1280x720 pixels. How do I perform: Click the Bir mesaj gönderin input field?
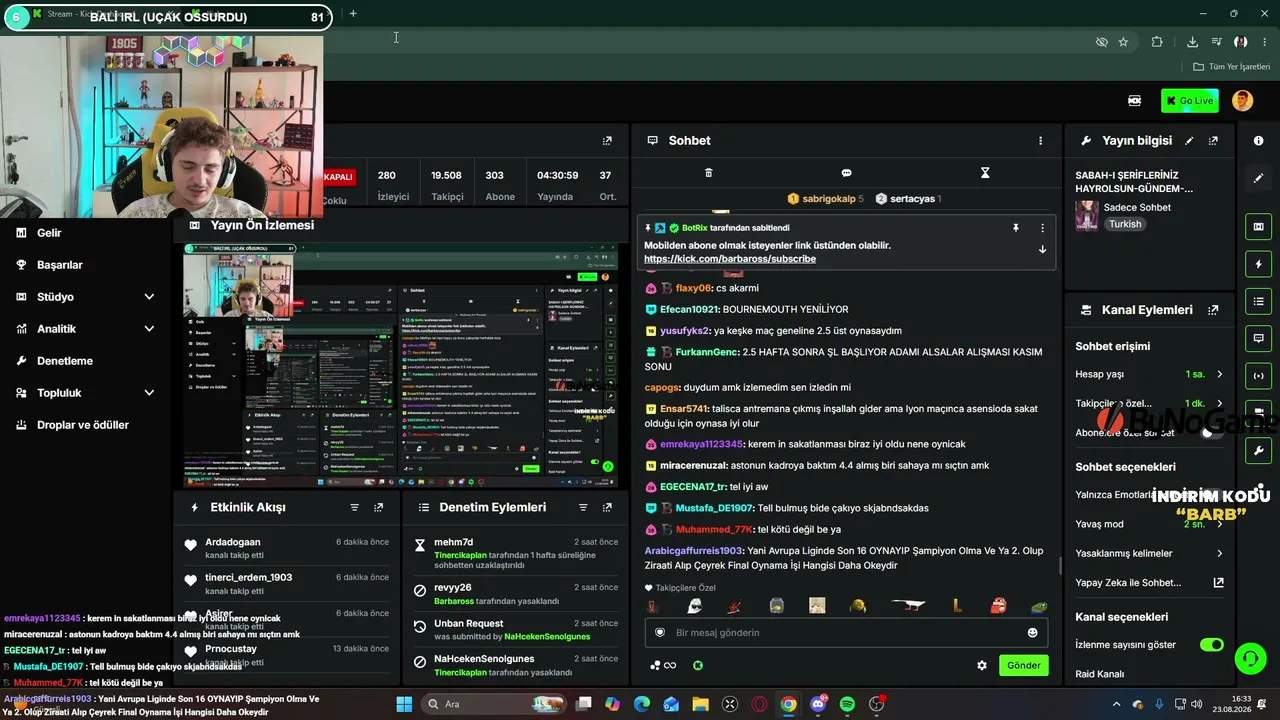[x=847, y=633]
